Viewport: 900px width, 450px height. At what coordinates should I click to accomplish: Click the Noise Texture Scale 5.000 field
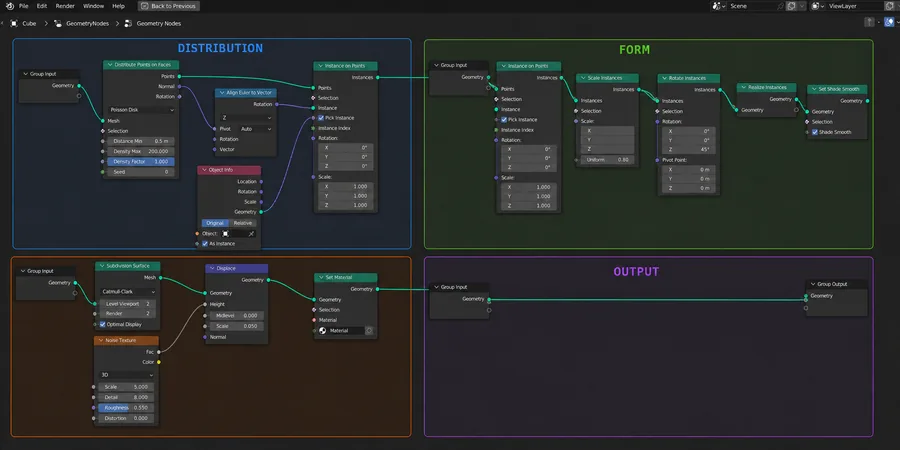pos(126,387)
